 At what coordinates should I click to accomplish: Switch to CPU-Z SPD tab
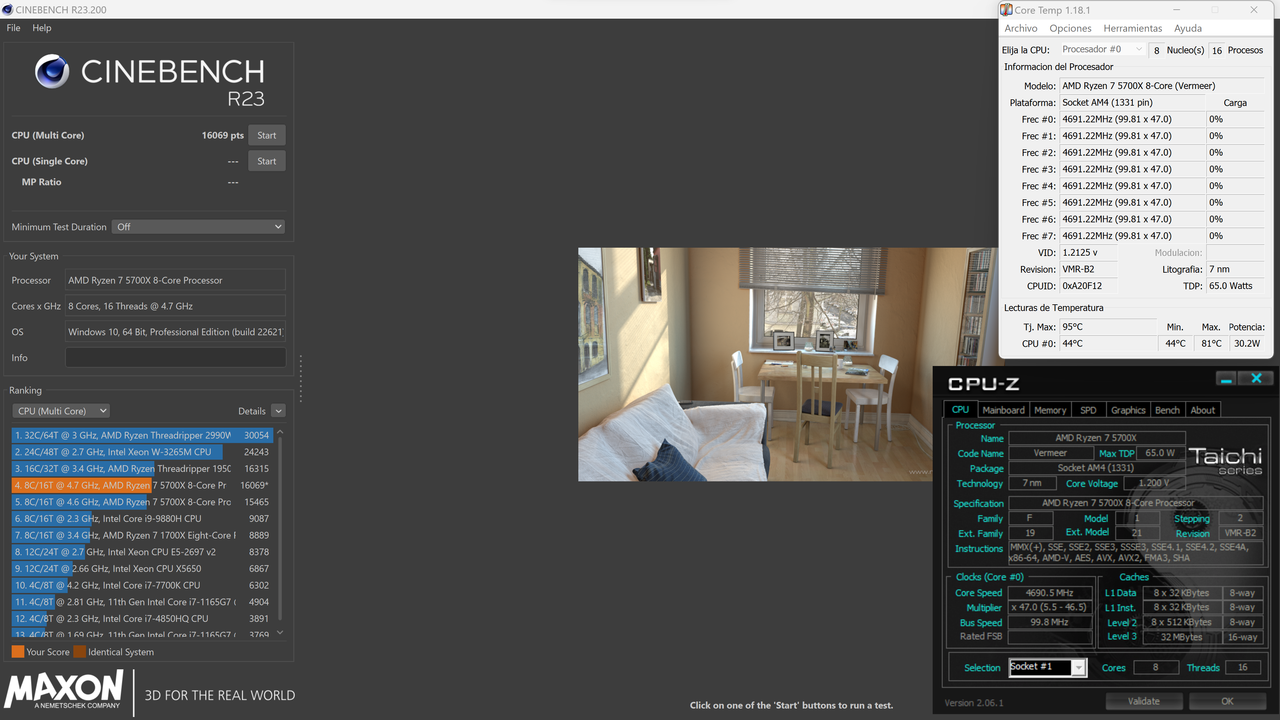click(x=1088, y=410)
